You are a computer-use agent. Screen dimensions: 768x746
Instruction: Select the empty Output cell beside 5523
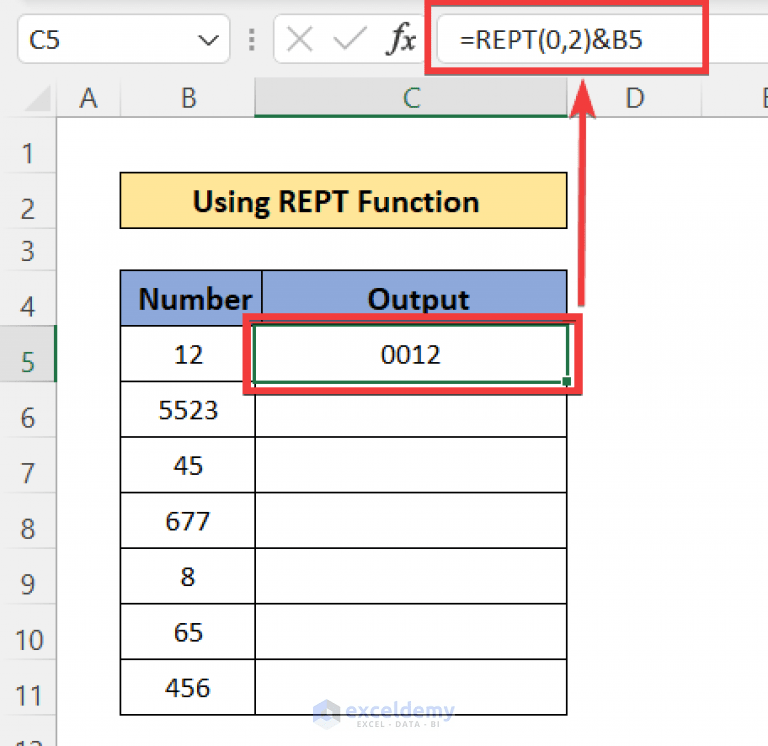click(x=410, y=409)
